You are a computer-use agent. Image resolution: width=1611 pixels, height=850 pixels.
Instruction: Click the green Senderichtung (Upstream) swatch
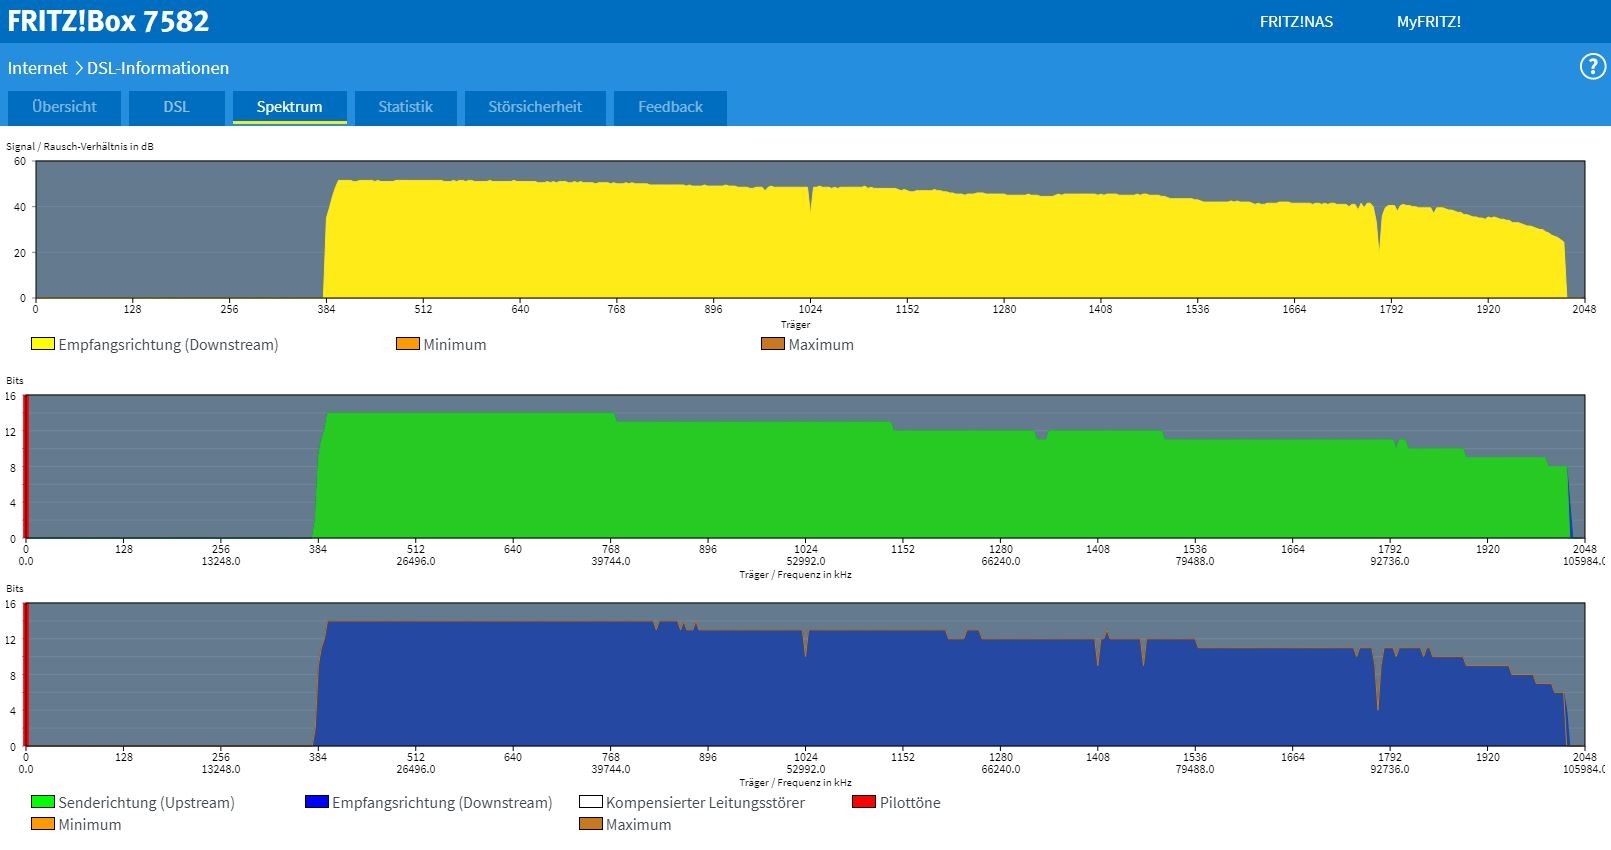[43, 802]
